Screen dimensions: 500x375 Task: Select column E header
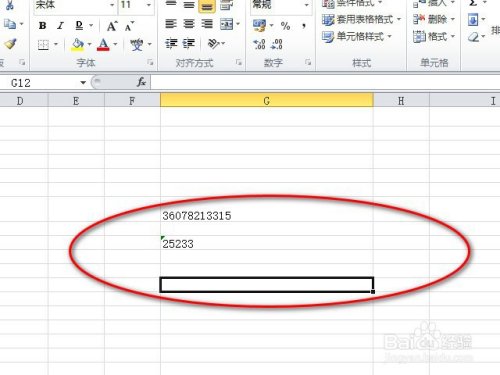76,101
